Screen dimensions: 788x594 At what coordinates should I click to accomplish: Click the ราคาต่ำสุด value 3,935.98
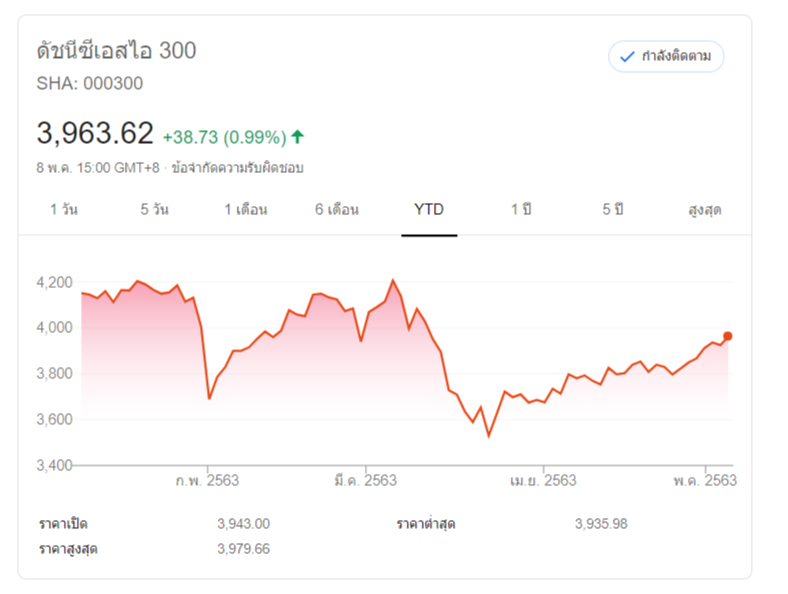601,523
